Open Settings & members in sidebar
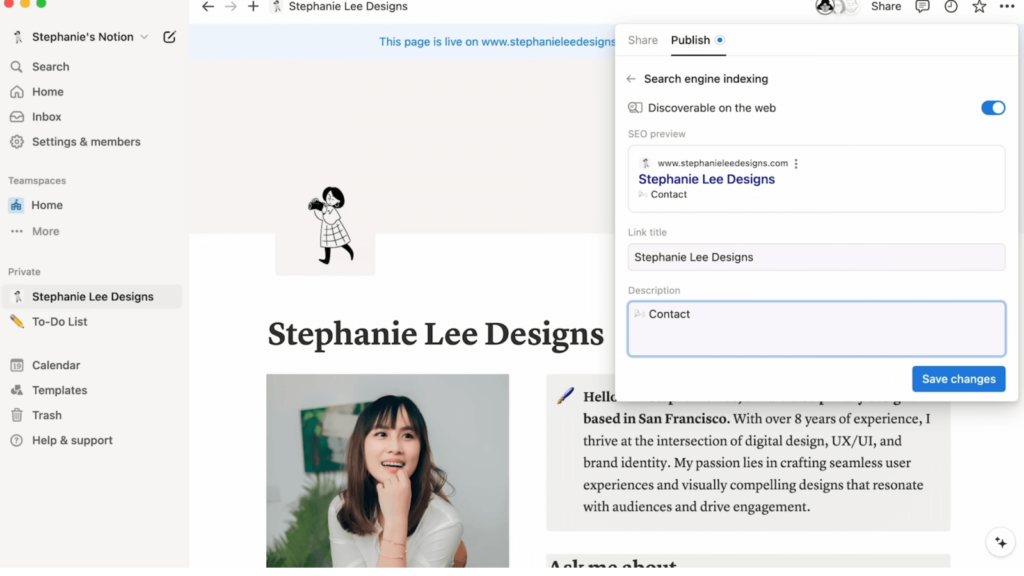The width and height of the screenshot is (1024, 576). [86, 142]
